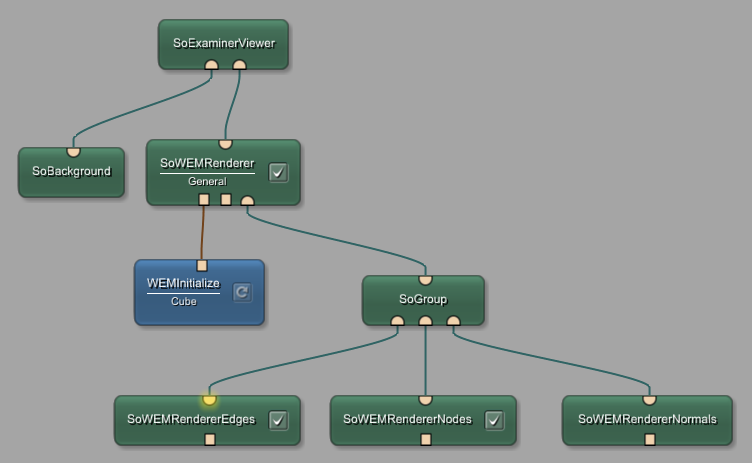Click bottom square connector of SoWEMRendererNormals
This screenshot has height=463, width=752.
click(x=650, y=439)
